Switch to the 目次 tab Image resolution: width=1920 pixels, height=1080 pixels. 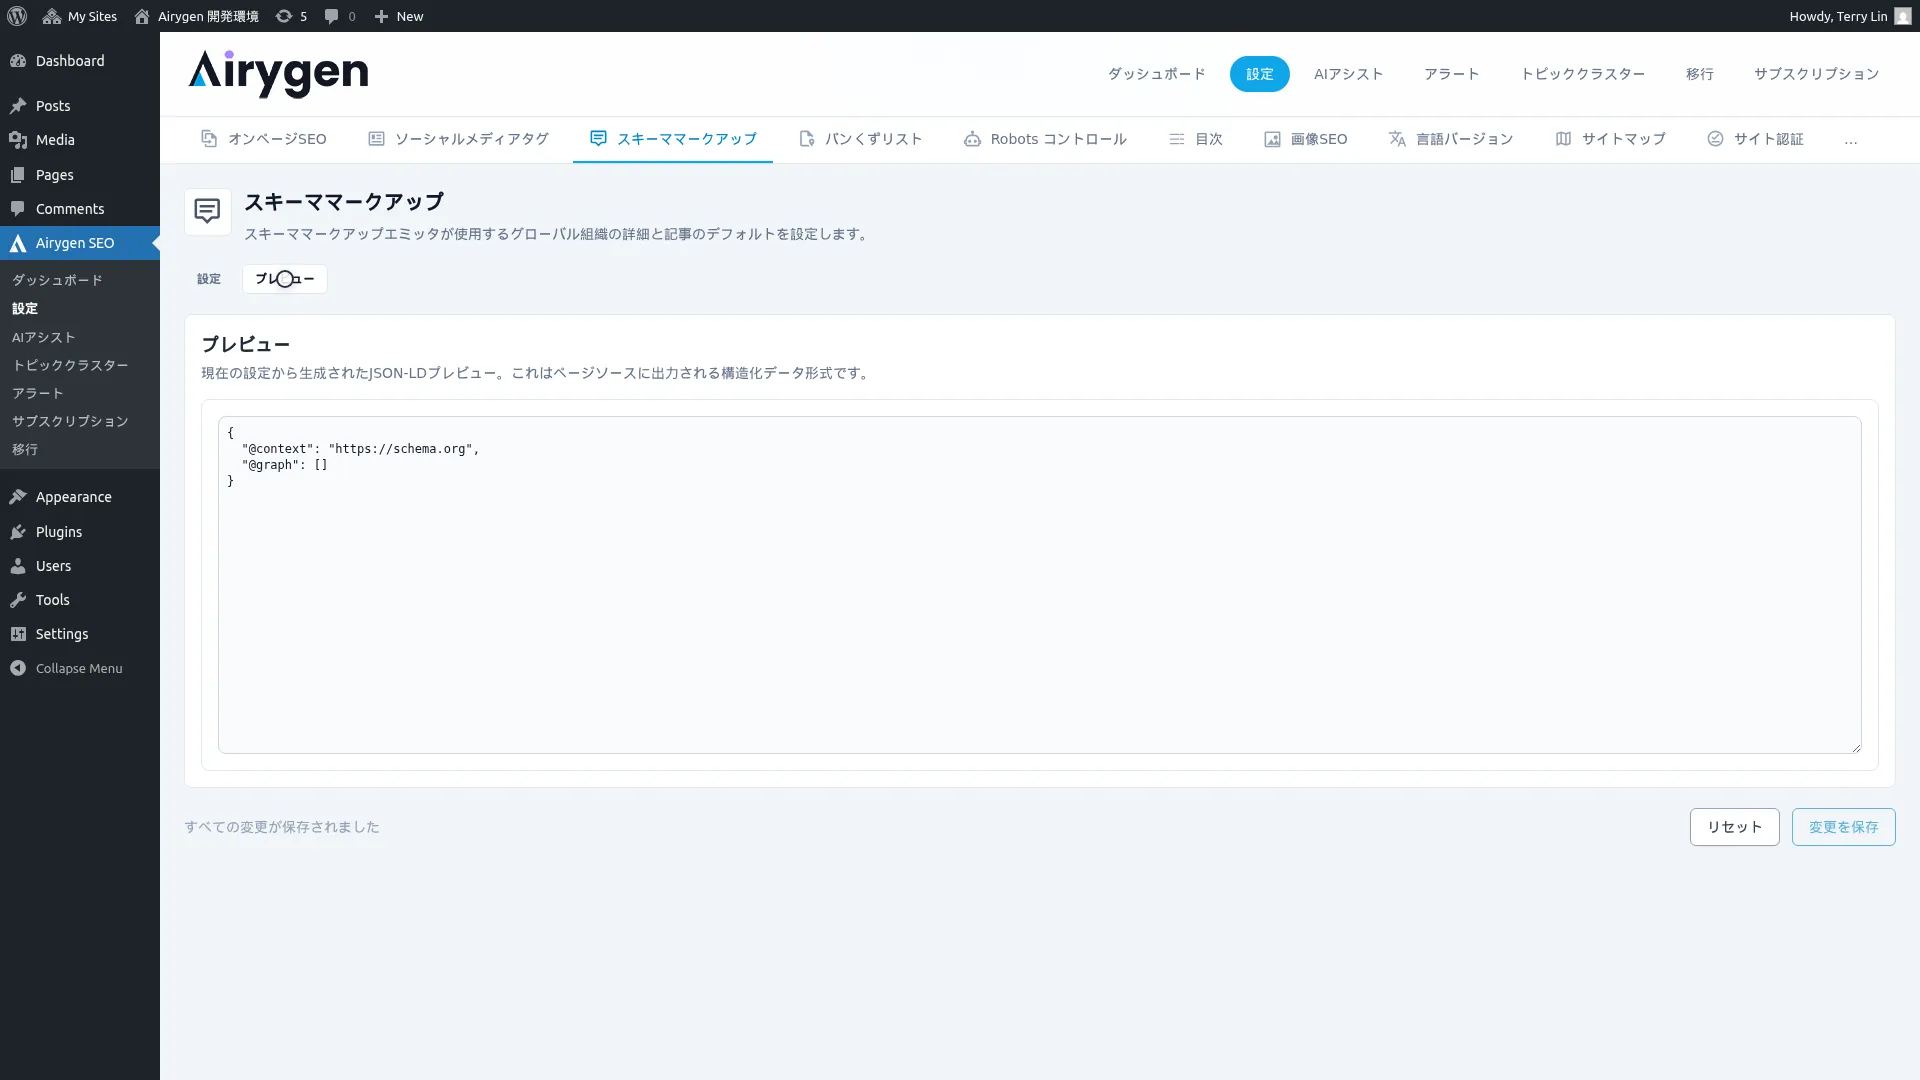coord(1196,139)
